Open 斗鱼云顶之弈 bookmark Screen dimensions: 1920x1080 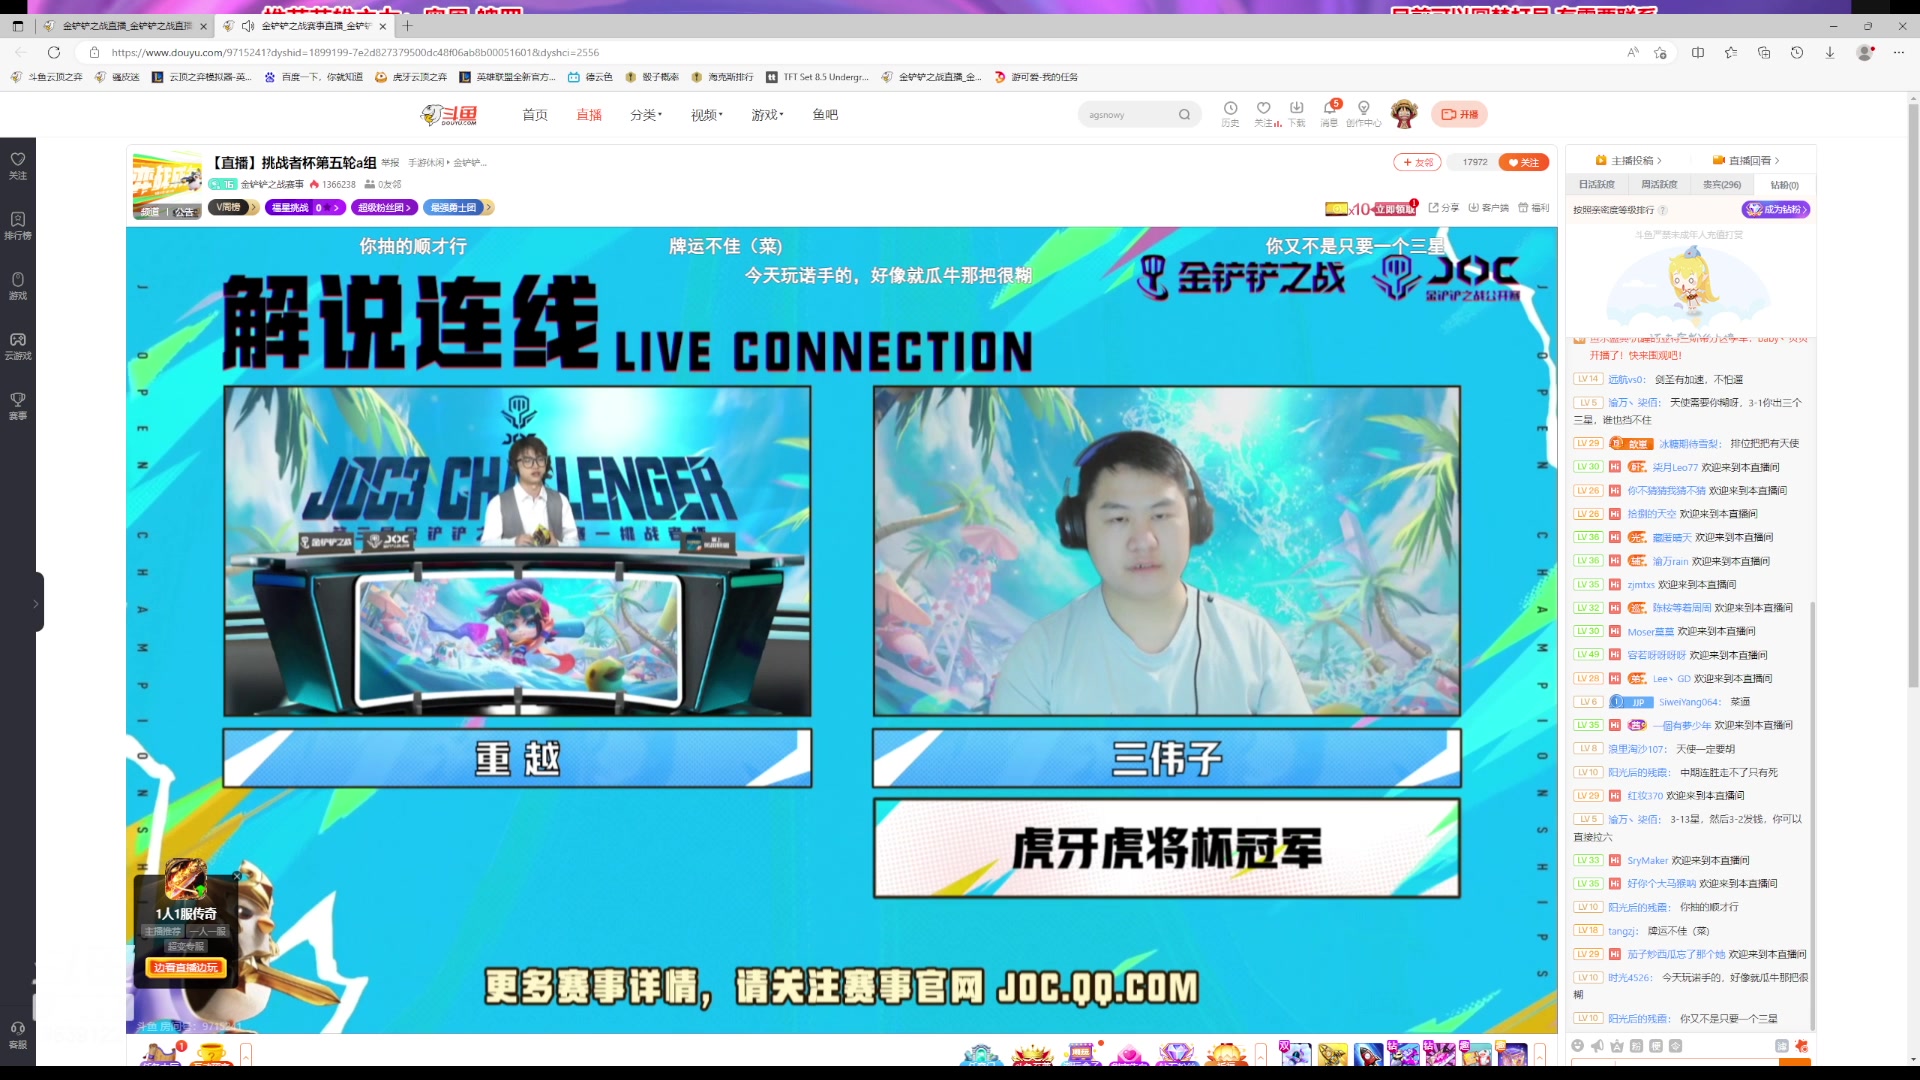47,77
